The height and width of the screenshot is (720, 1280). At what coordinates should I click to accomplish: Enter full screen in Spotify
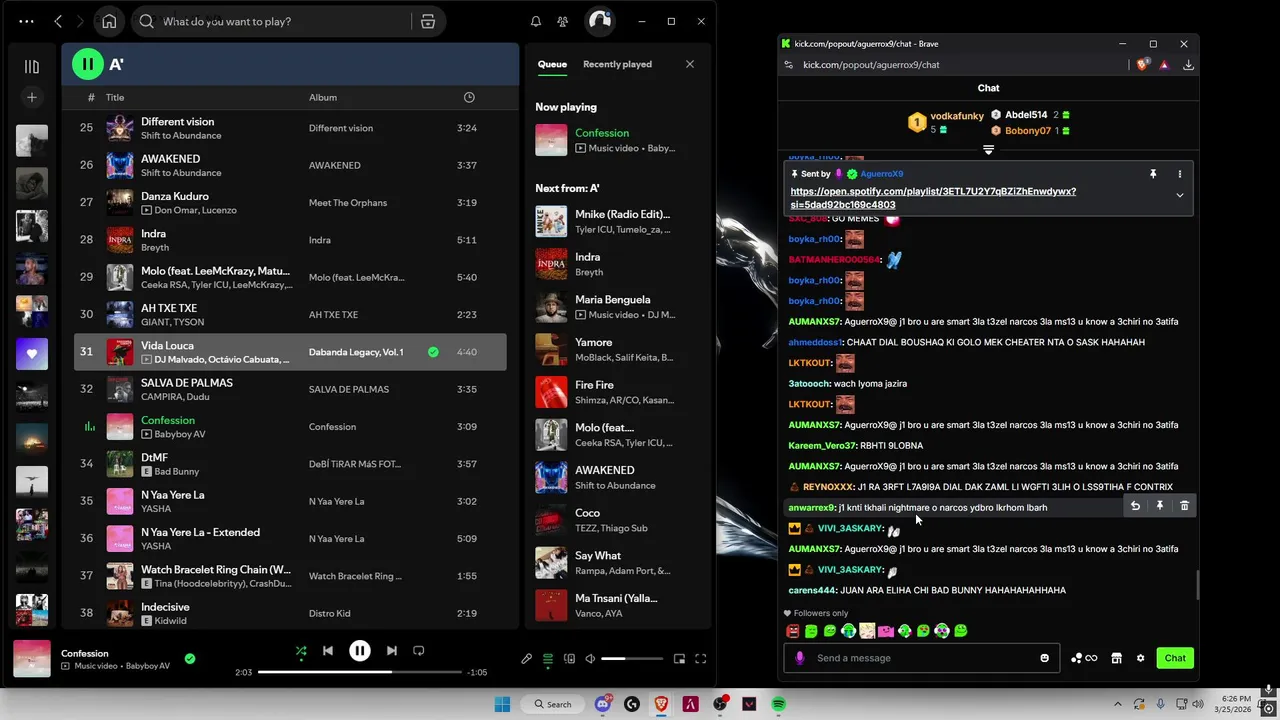point(701,659)
